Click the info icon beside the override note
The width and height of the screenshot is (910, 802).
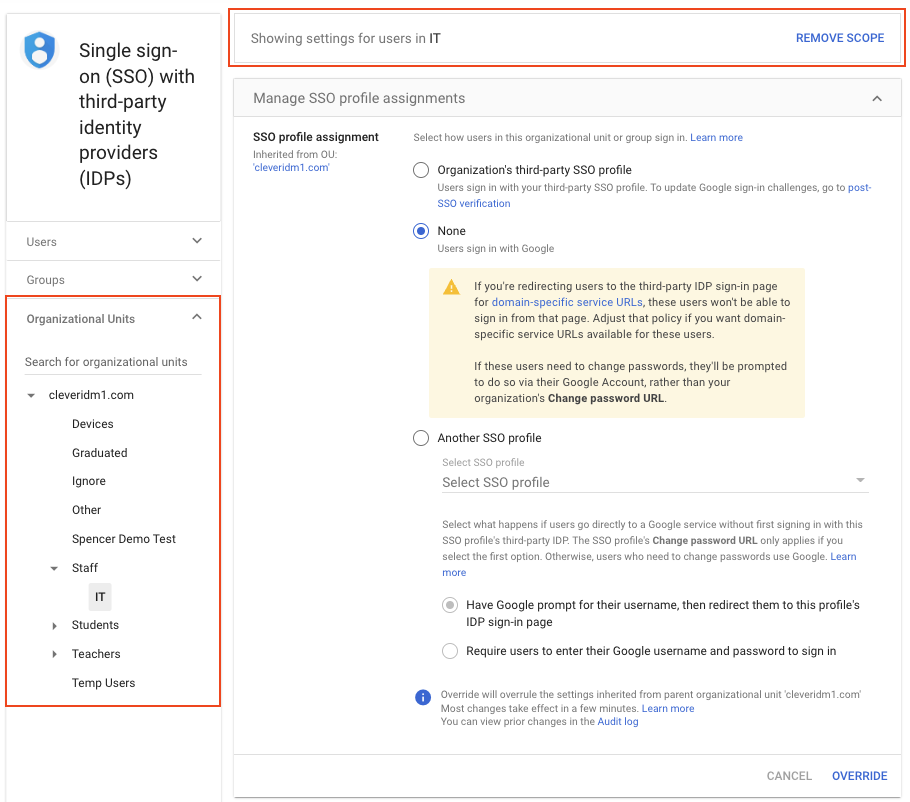422,697
